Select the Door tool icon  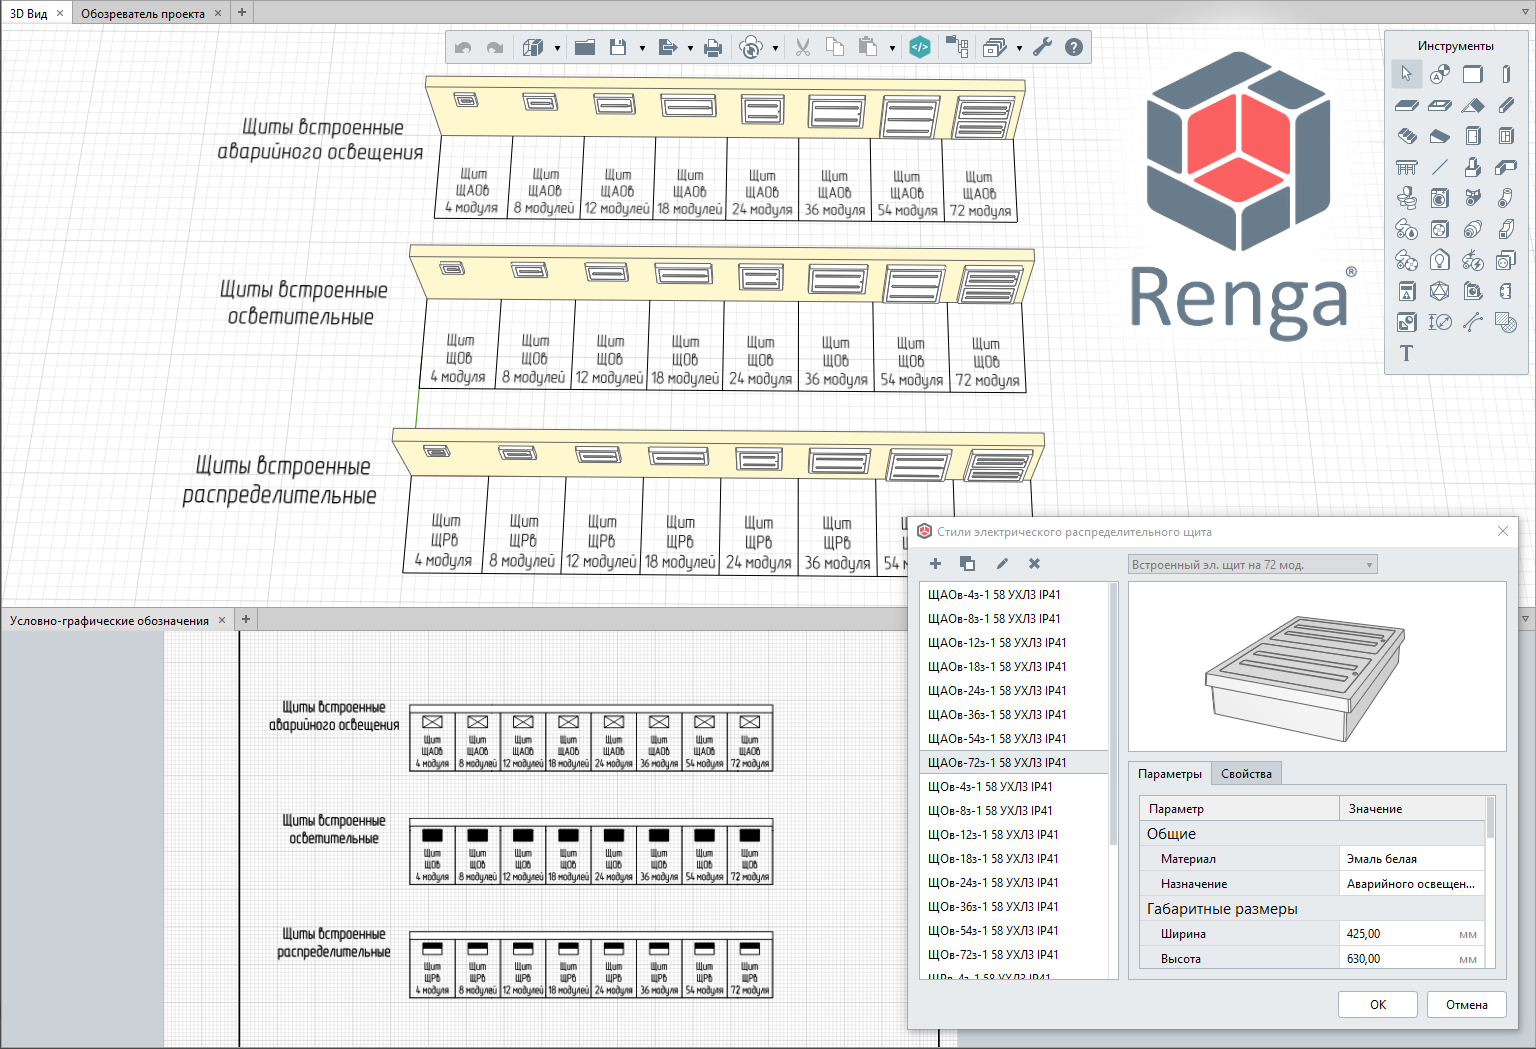coord(1472,136)
